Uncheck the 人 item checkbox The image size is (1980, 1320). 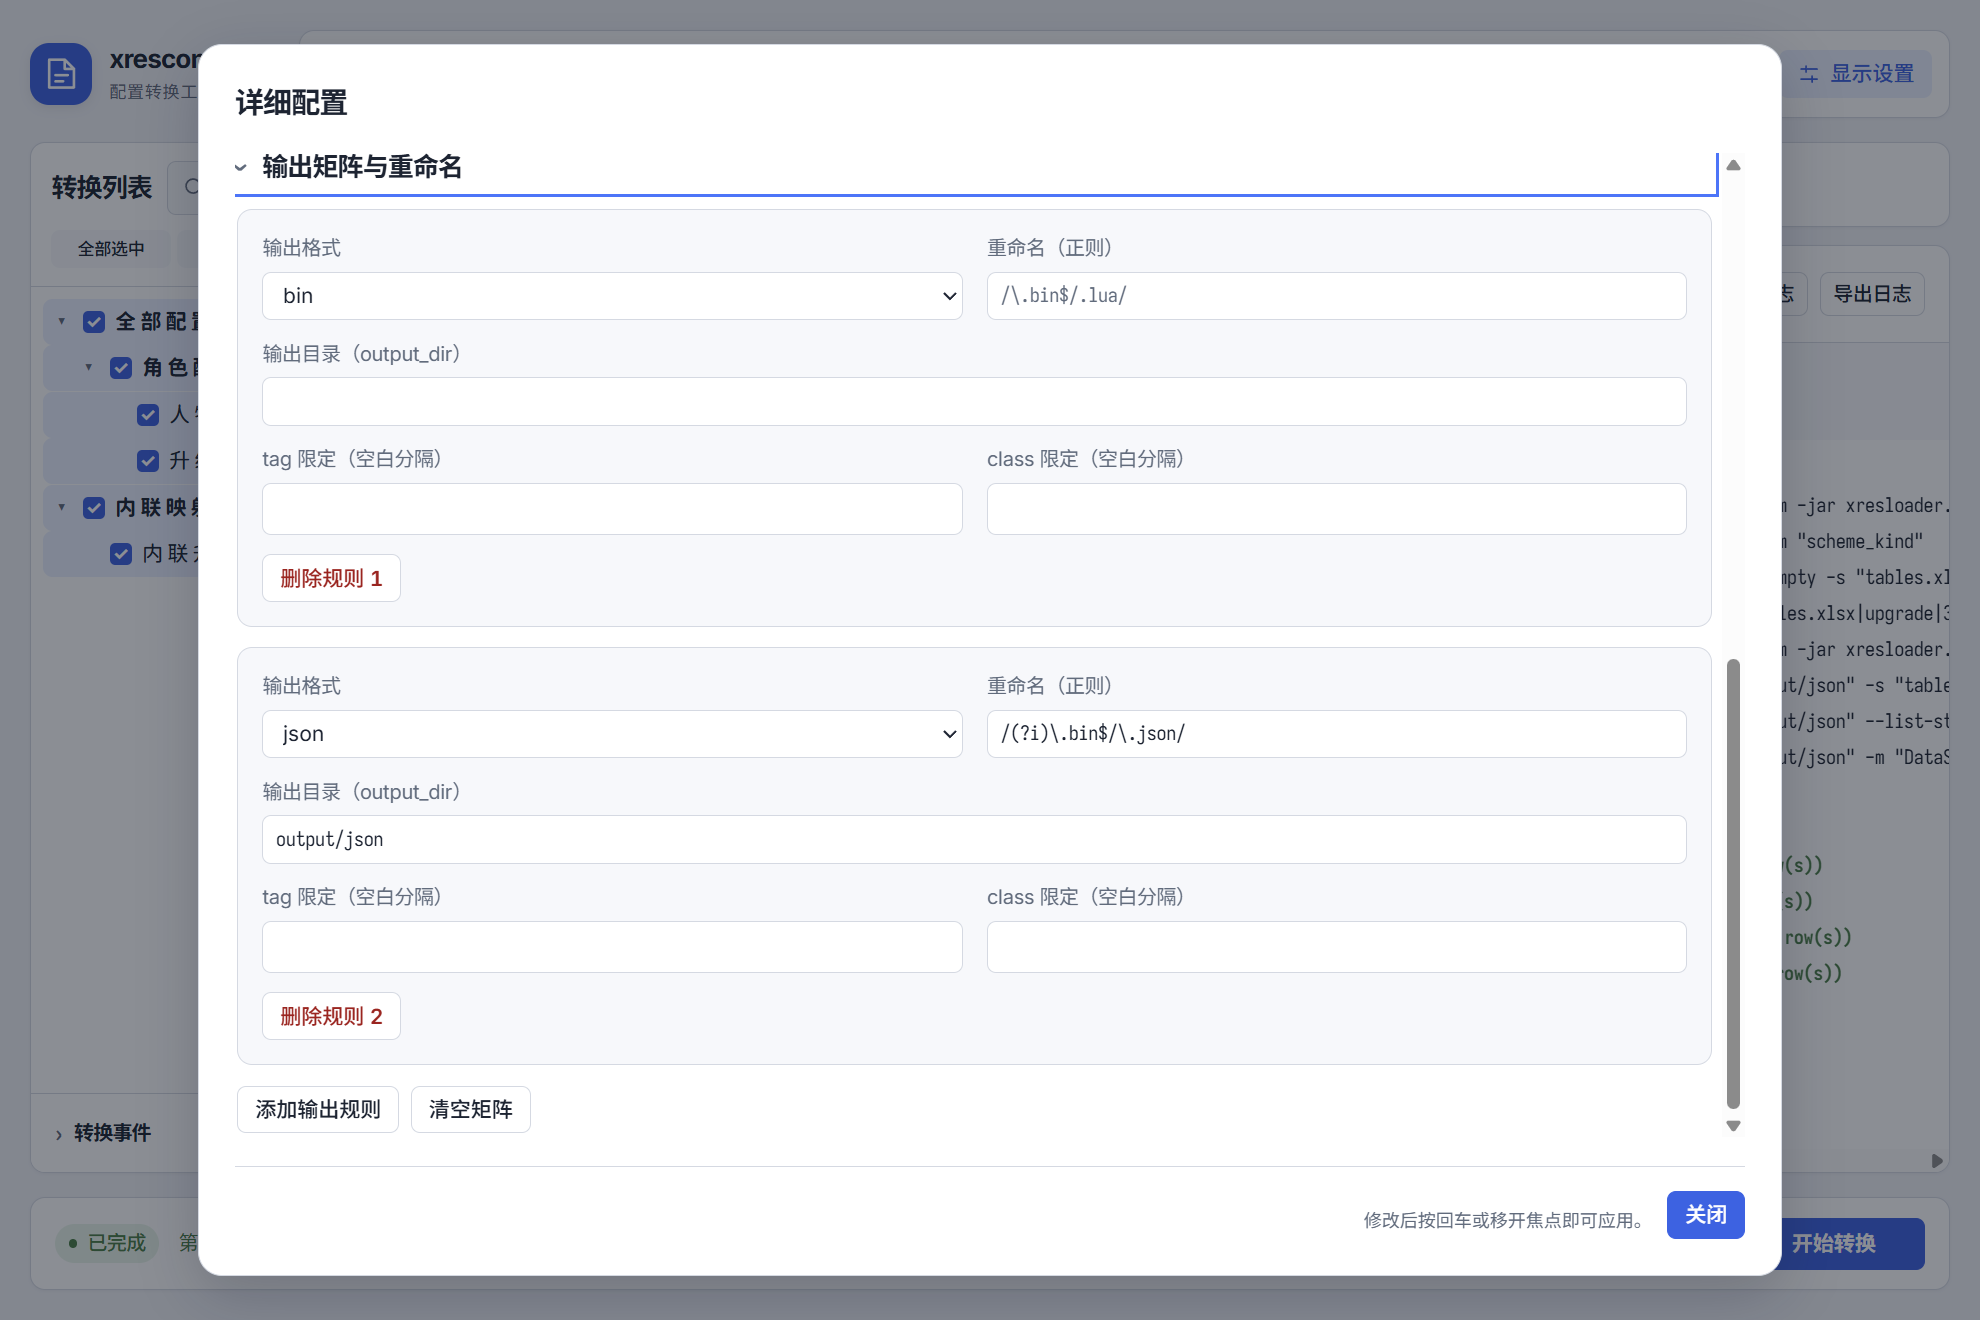click(148, 415)
